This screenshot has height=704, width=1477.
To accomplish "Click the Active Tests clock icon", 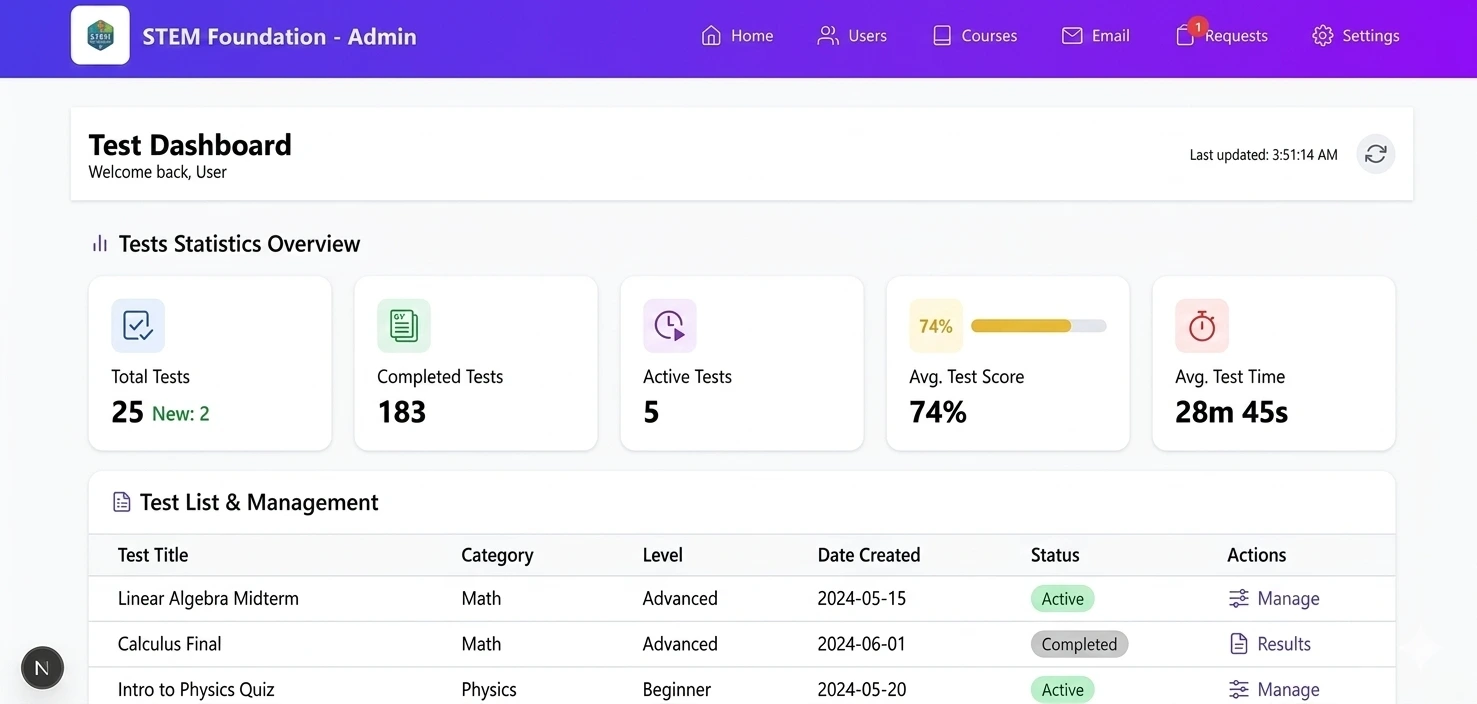I will point(669,326).
